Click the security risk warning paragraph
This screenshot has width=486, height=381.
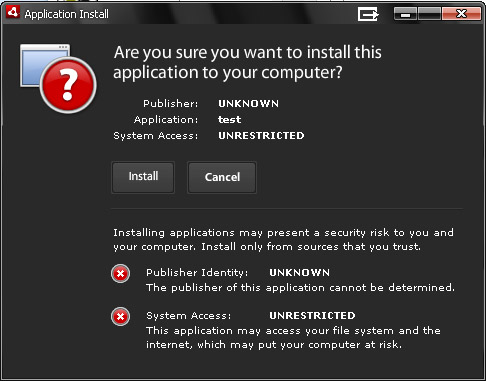click(283, 240)
